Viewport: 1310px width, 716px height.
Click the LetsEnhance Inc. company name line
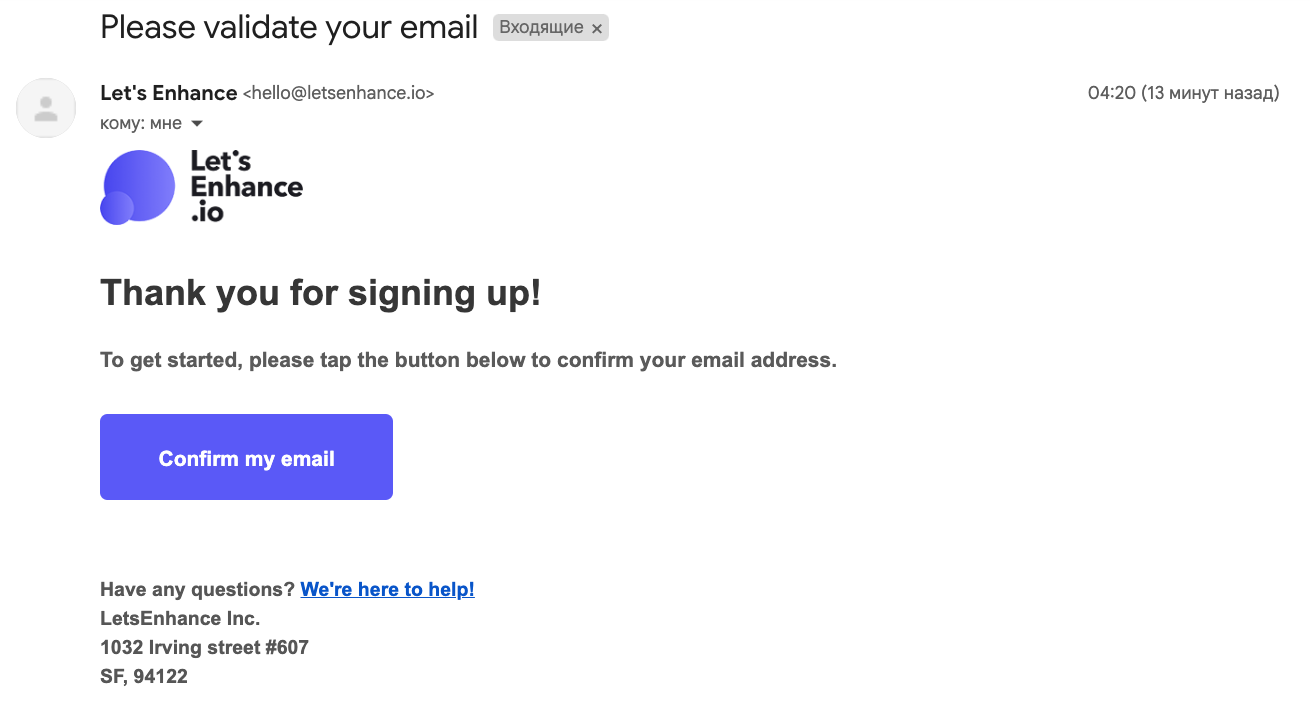pos(180,619)
